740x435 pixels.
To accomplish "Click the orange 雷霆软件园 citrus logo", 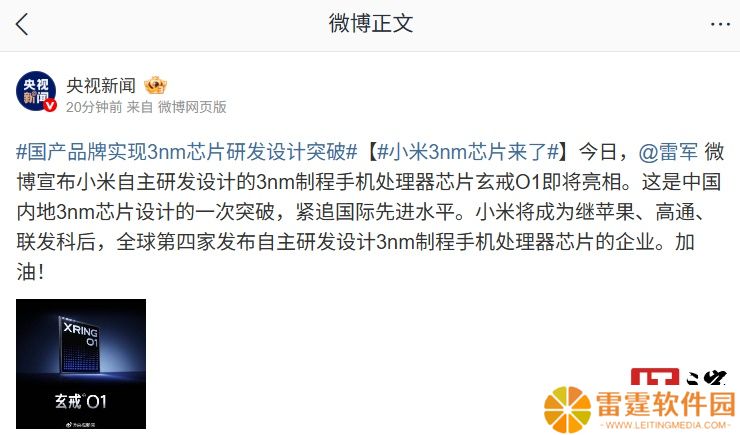I will coord(567,409).
